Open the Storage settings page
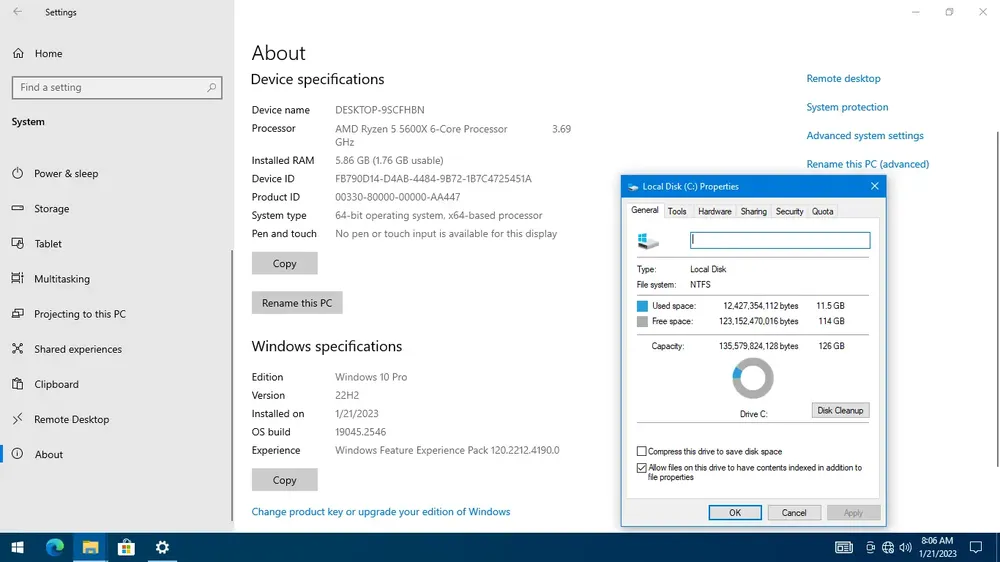1000x562 pixels. click(x=51, y=209)
